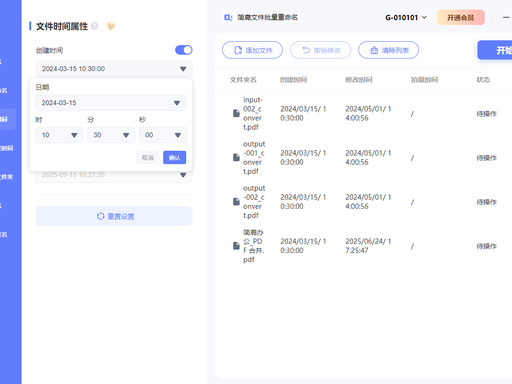Open the 分 minute dropdown showing 30
The image size is (512, 384).
point(111,135)
